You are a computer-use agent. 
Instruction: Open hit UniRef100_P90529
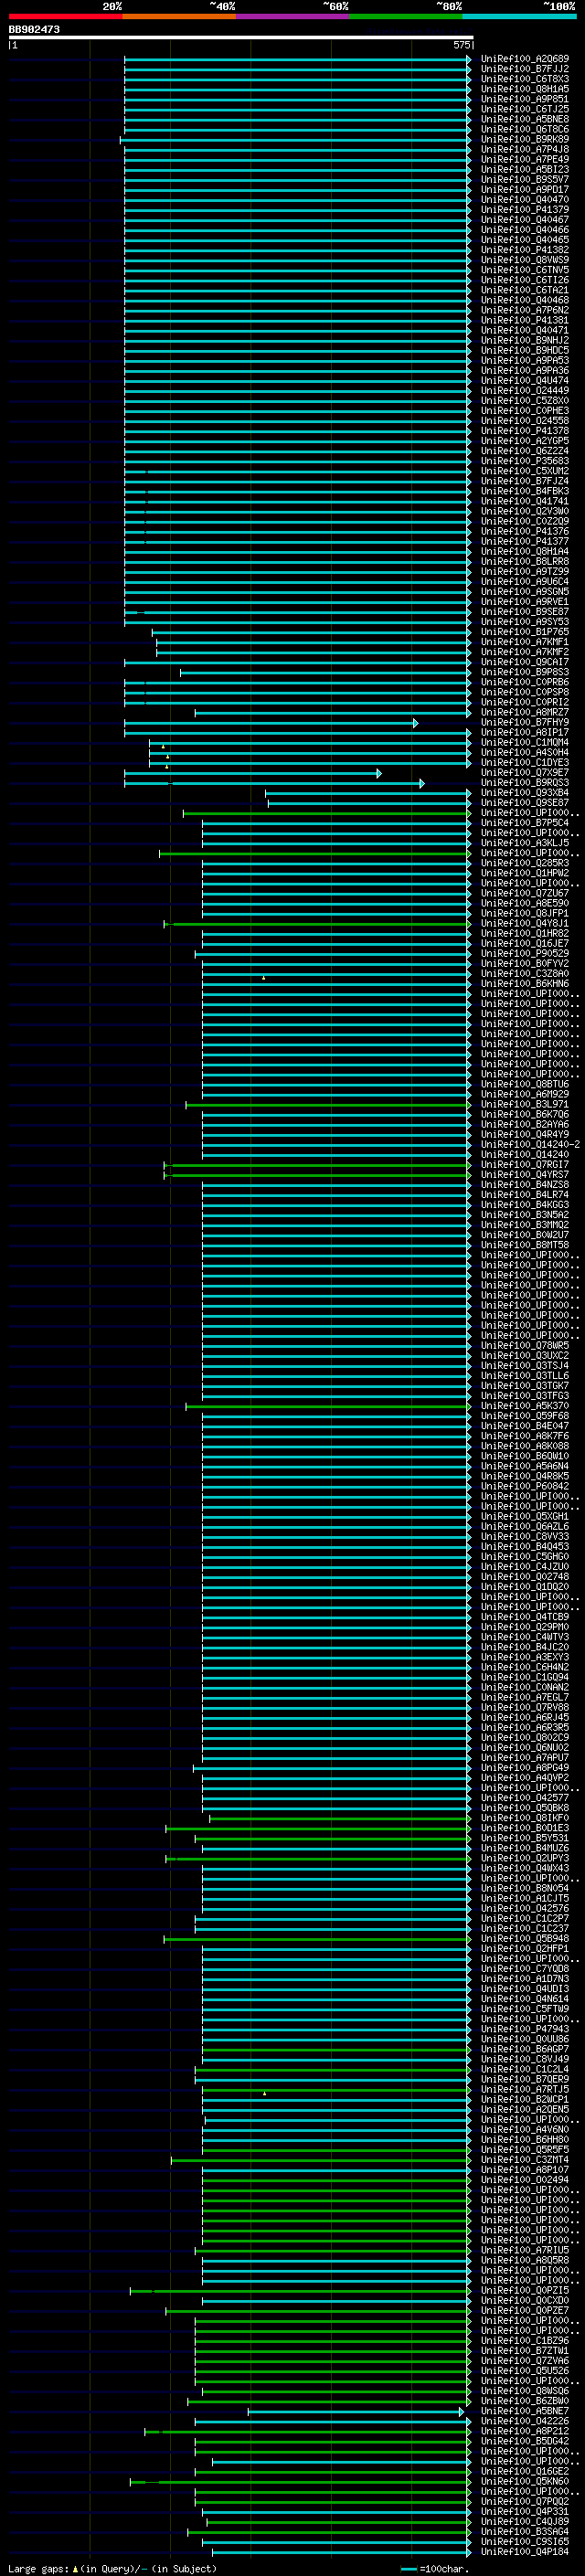coord(525,953)
